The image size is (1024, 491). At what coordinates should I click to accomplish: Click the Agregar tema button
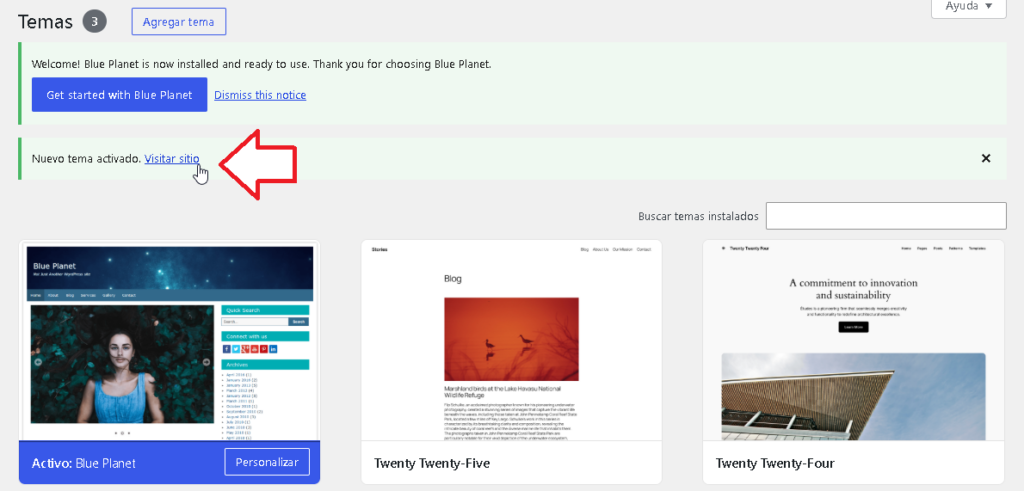pyautogui.click(x=178, y=22)
